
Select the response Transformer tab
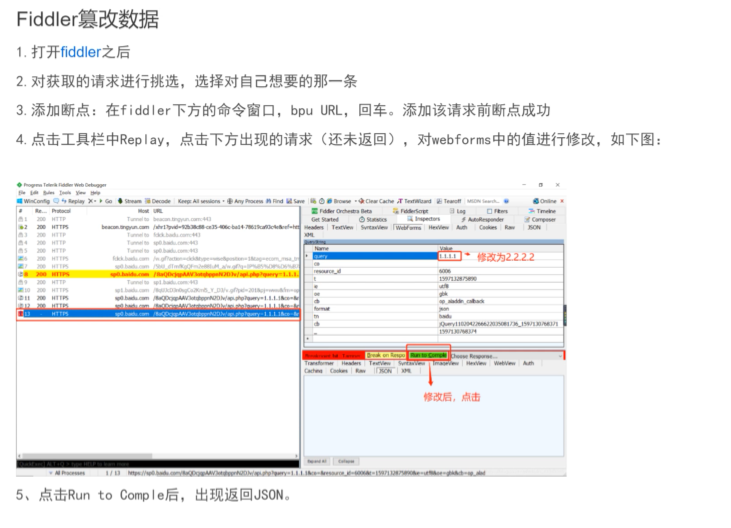point(319,363)
